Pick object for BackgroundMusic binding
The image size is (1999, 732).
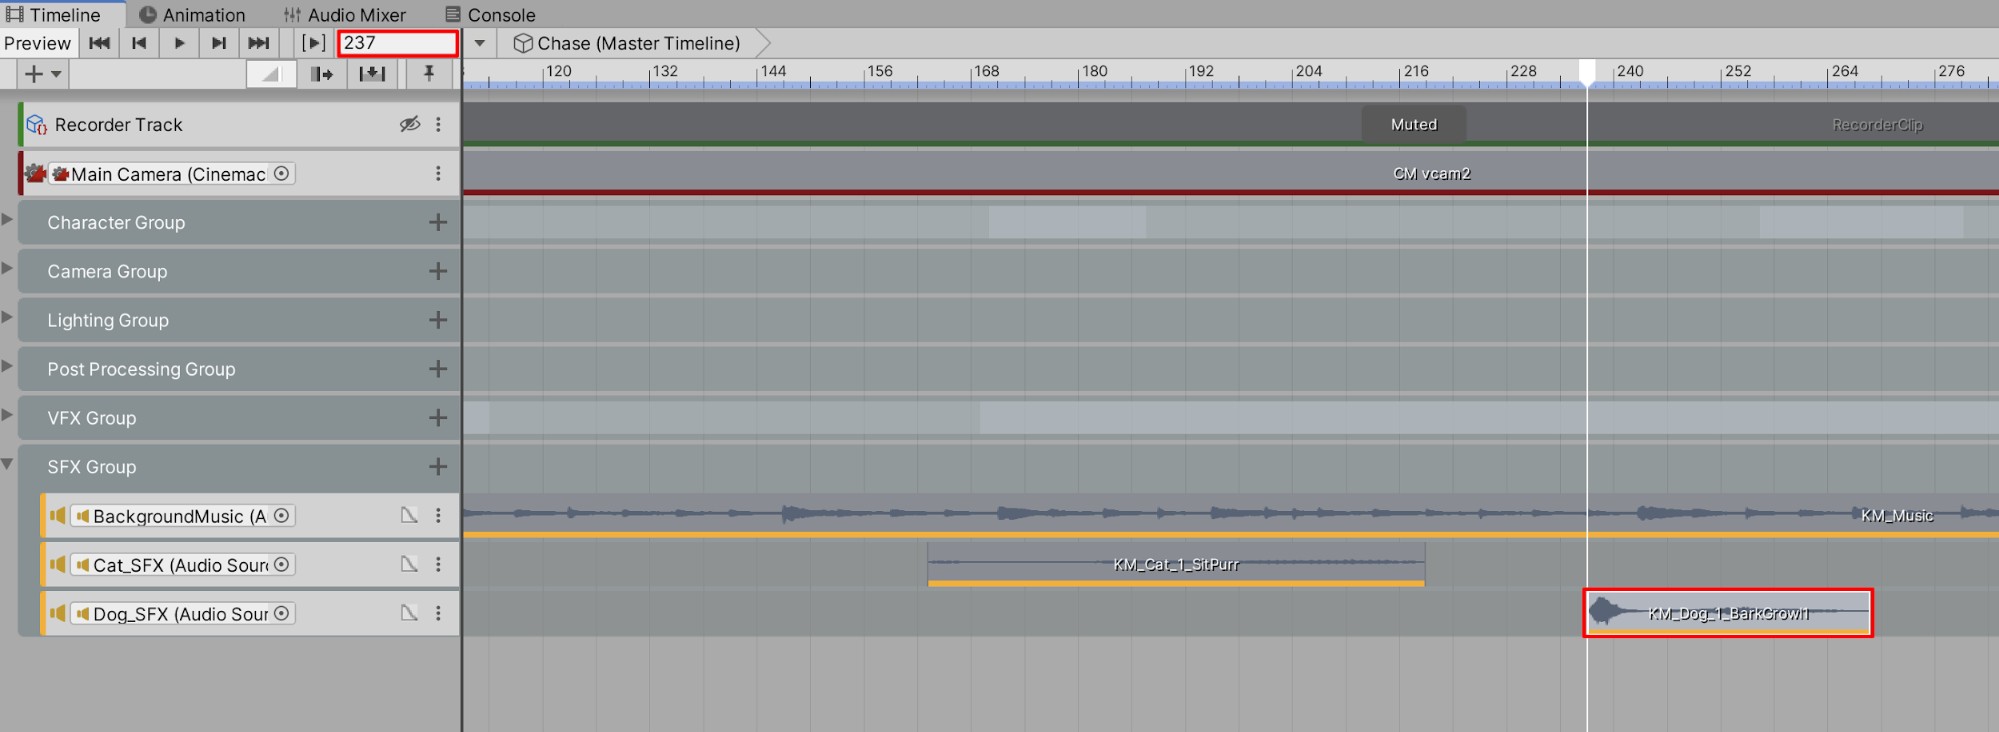[282, 516]
